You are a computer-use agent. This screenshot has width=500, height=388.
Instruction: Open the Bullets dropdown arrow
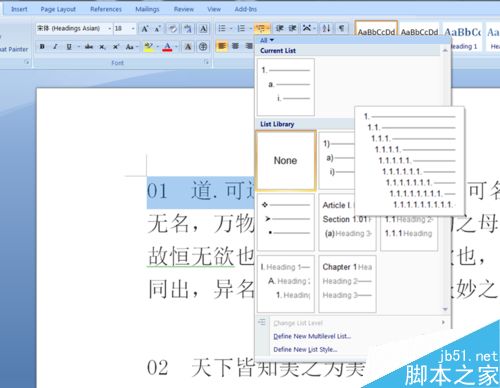pyautogui.click(x=231, y=29)
